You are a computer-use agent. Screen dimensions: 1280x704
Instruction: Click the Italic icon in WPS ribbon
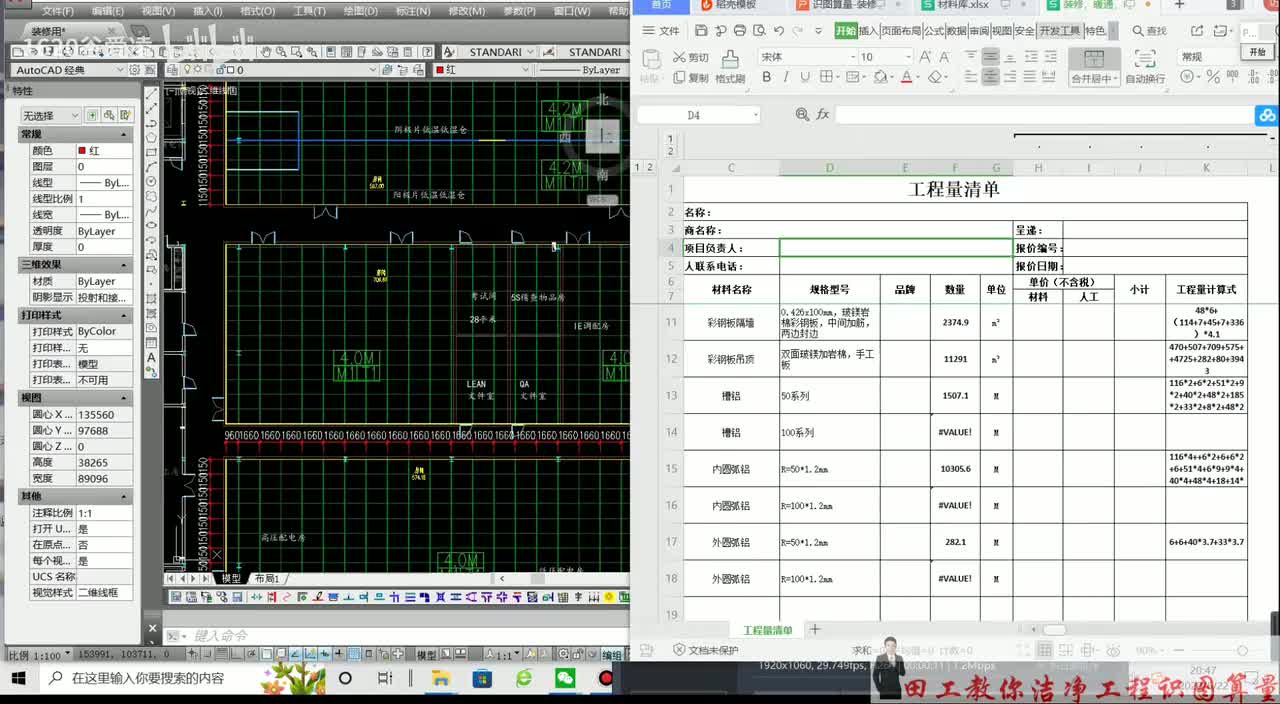point(786,77)
